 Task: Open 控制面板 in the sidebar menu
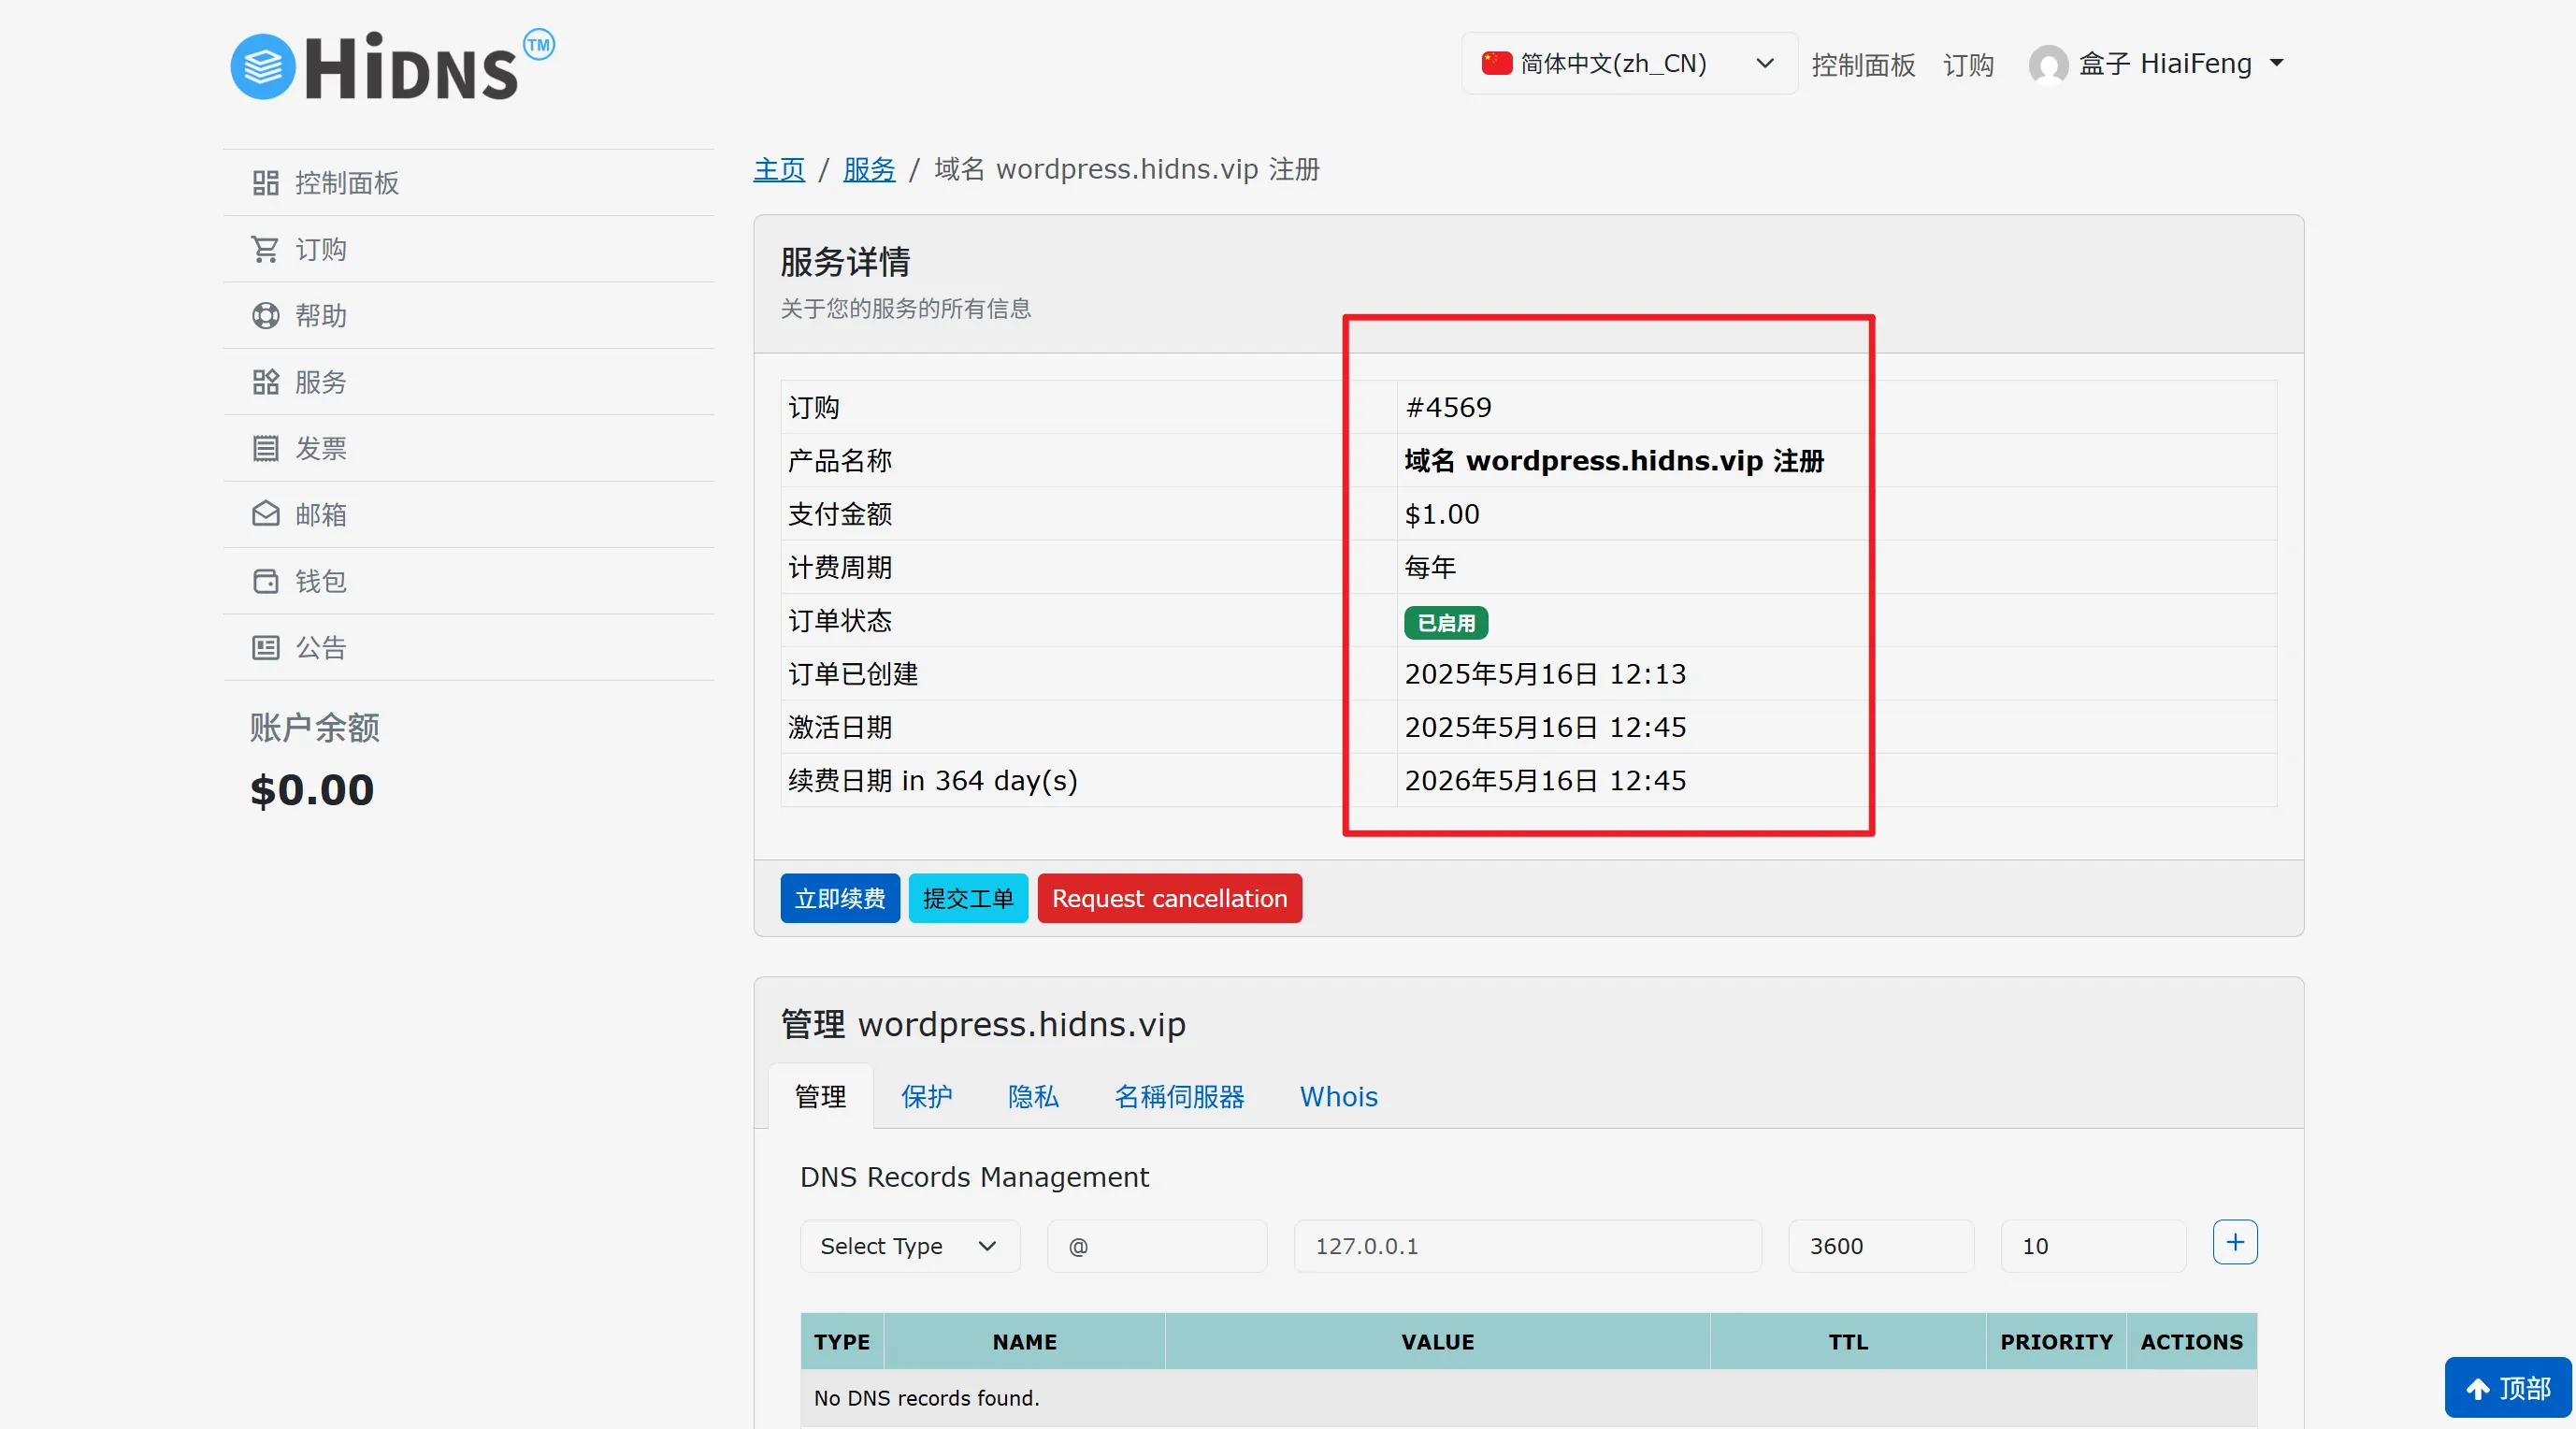click(x=469, y=183)
